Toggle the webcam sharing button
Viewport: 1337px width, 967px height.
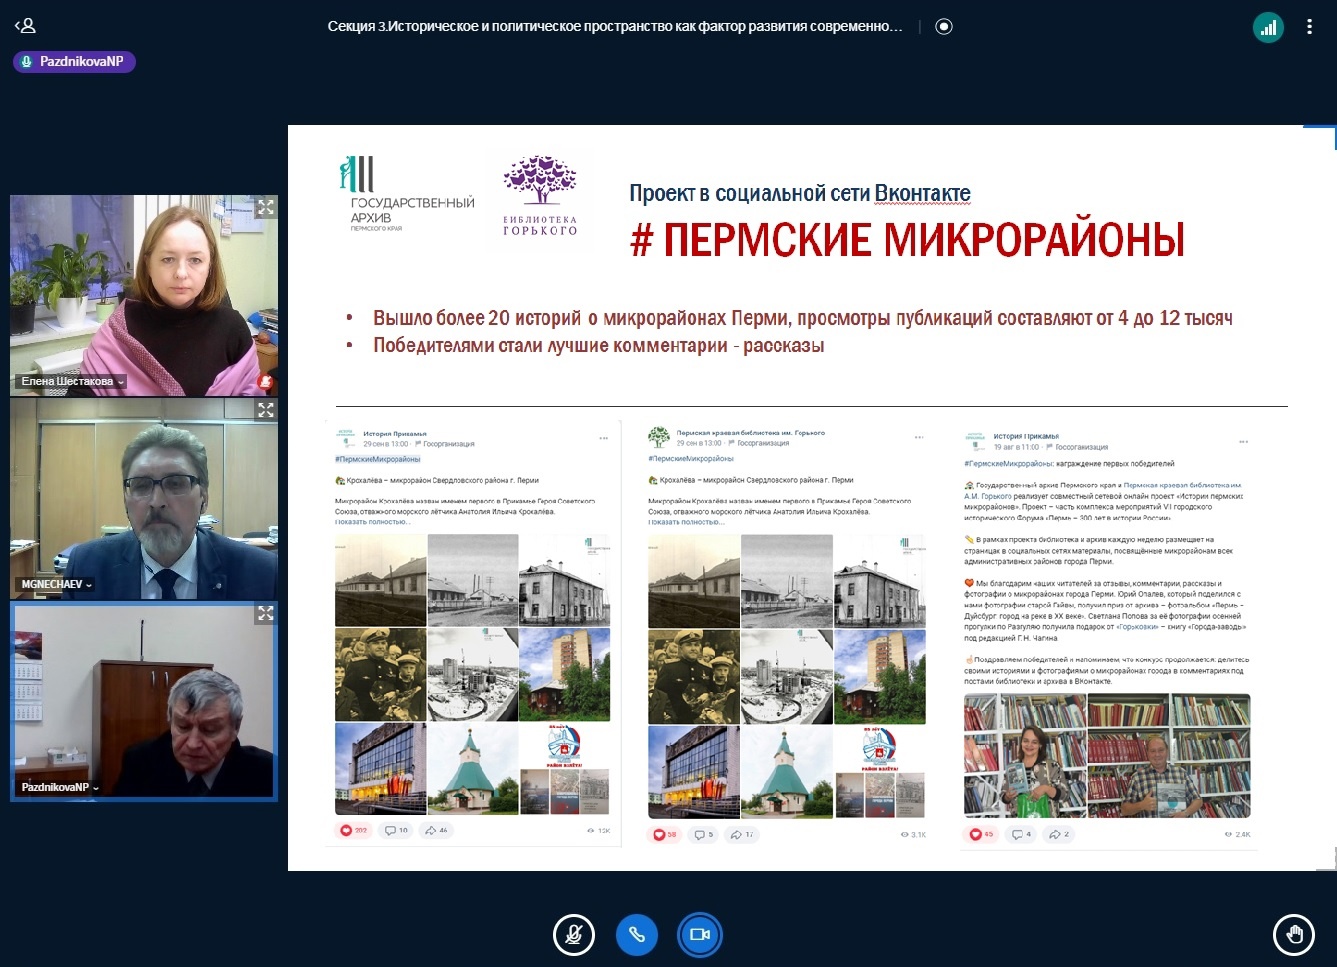click(699, 935)
